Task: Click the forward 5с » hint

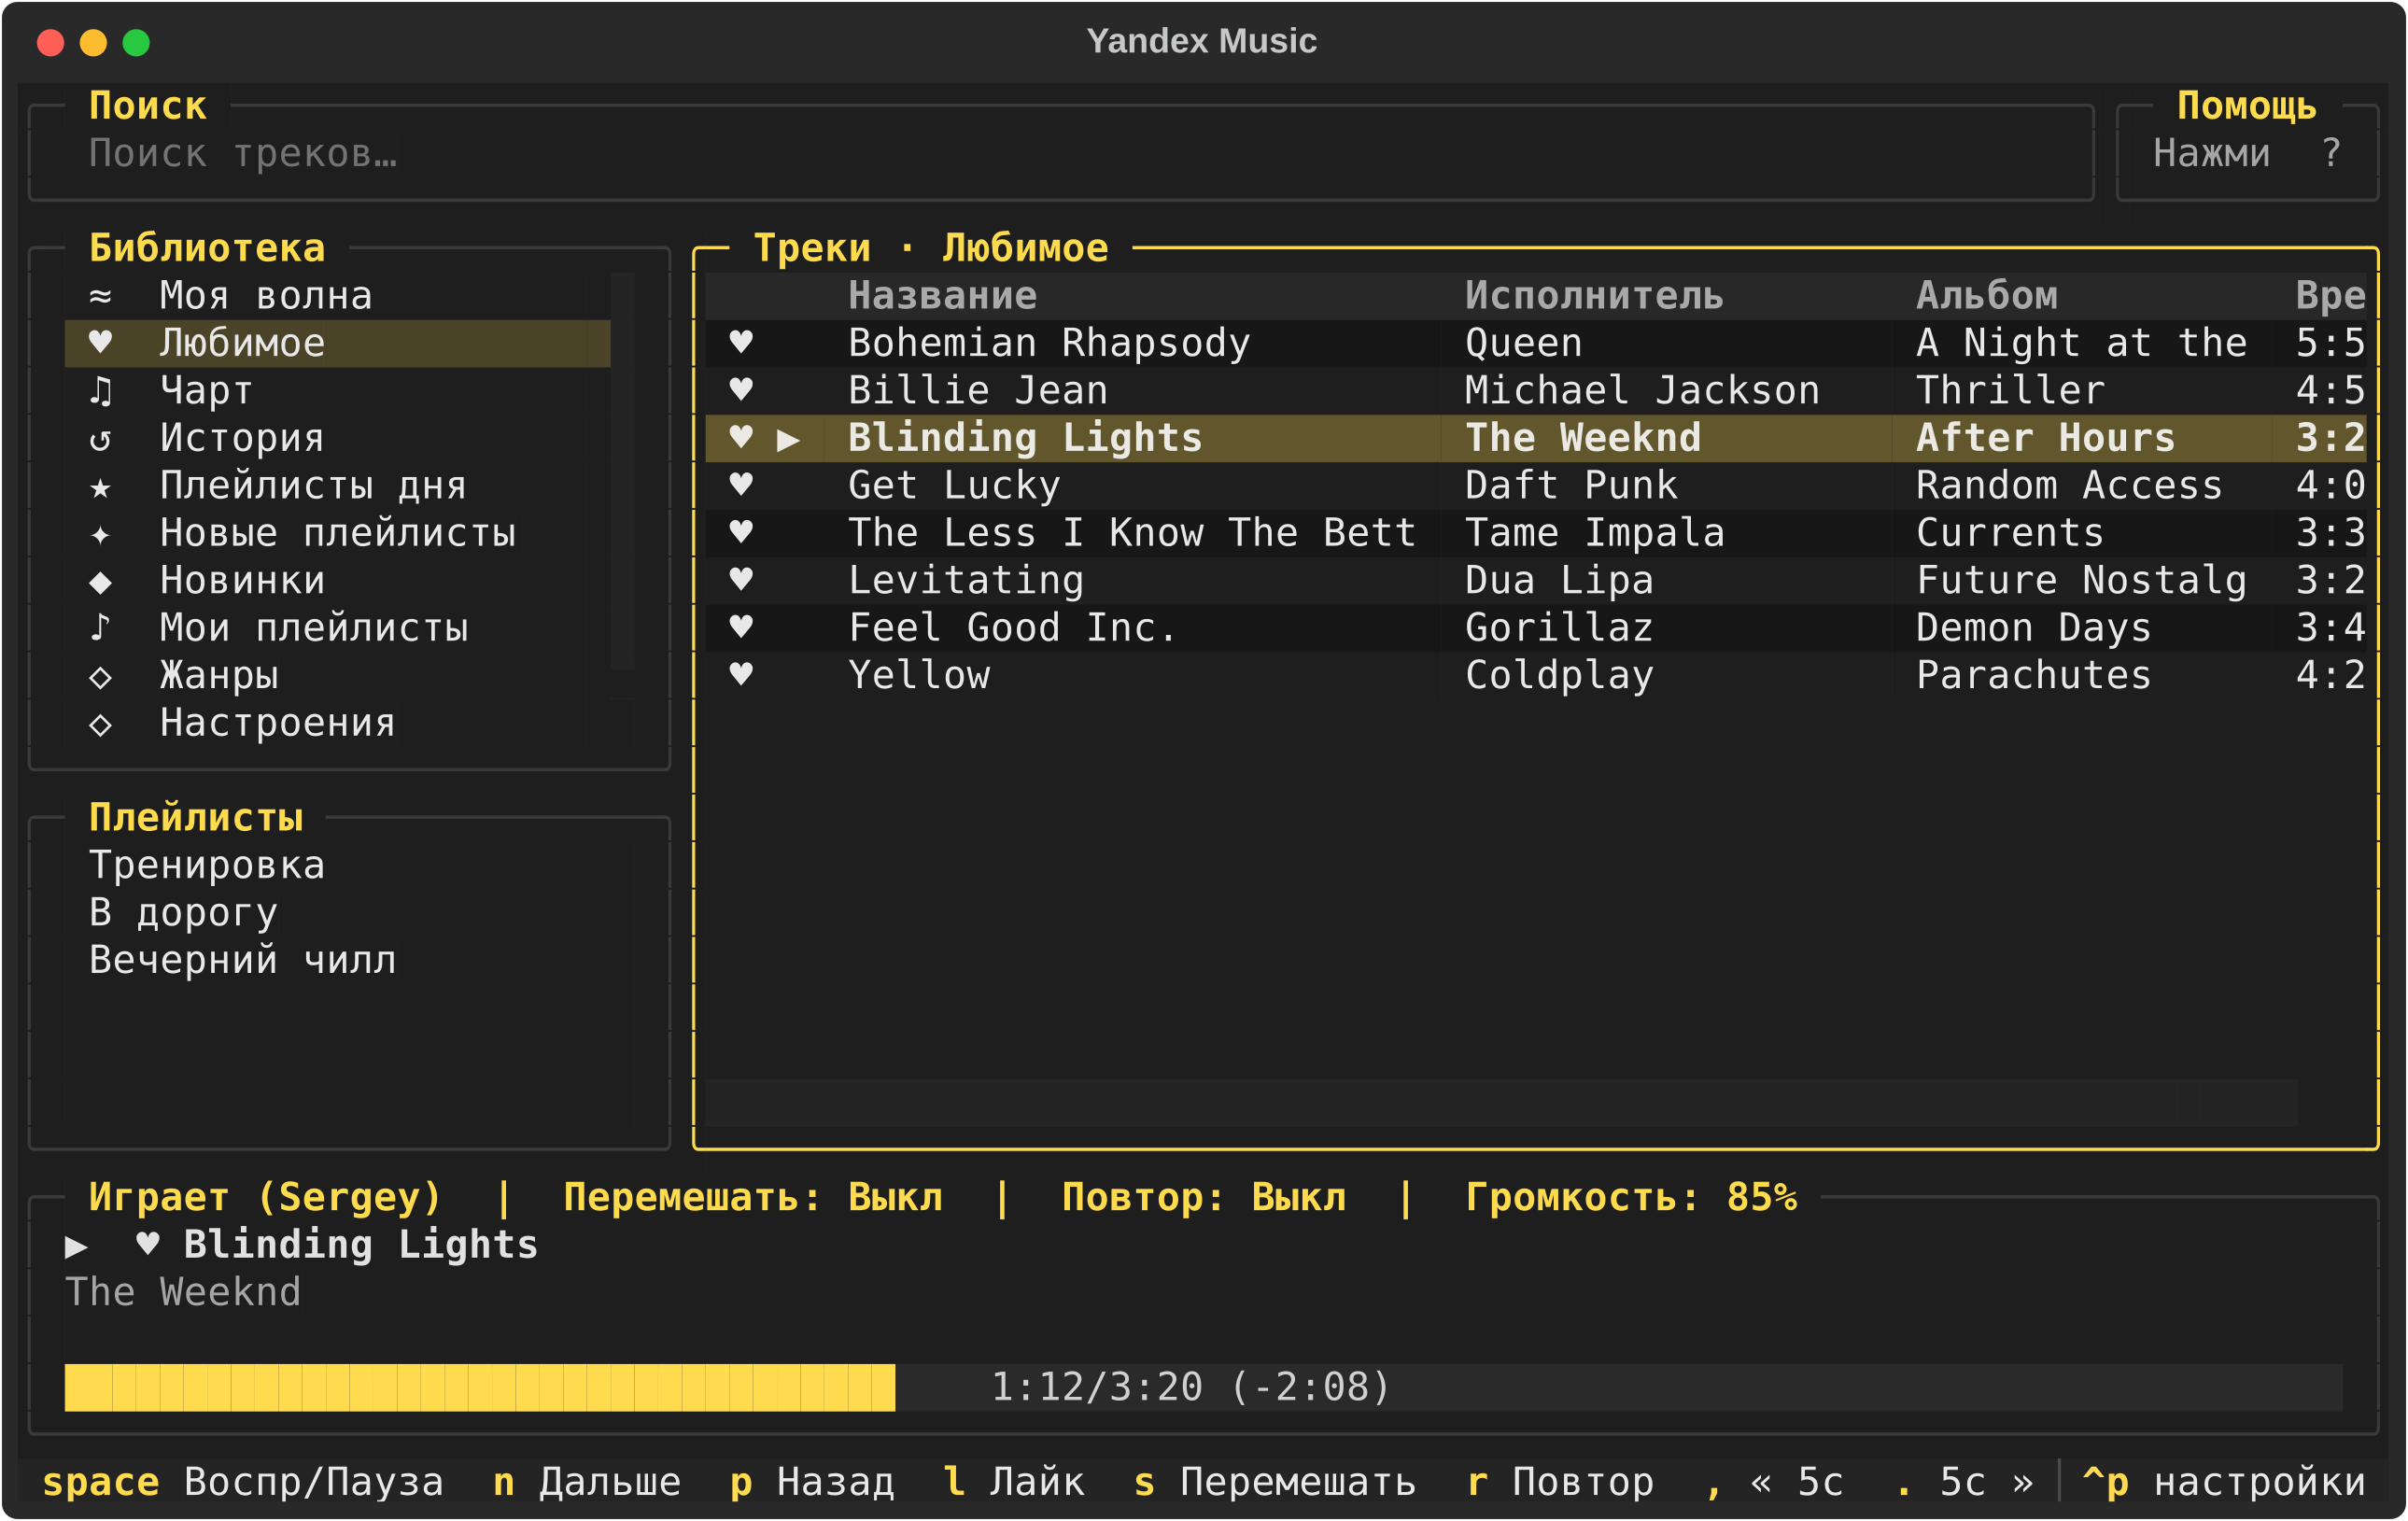Action: click(x=1964, y=1482)
